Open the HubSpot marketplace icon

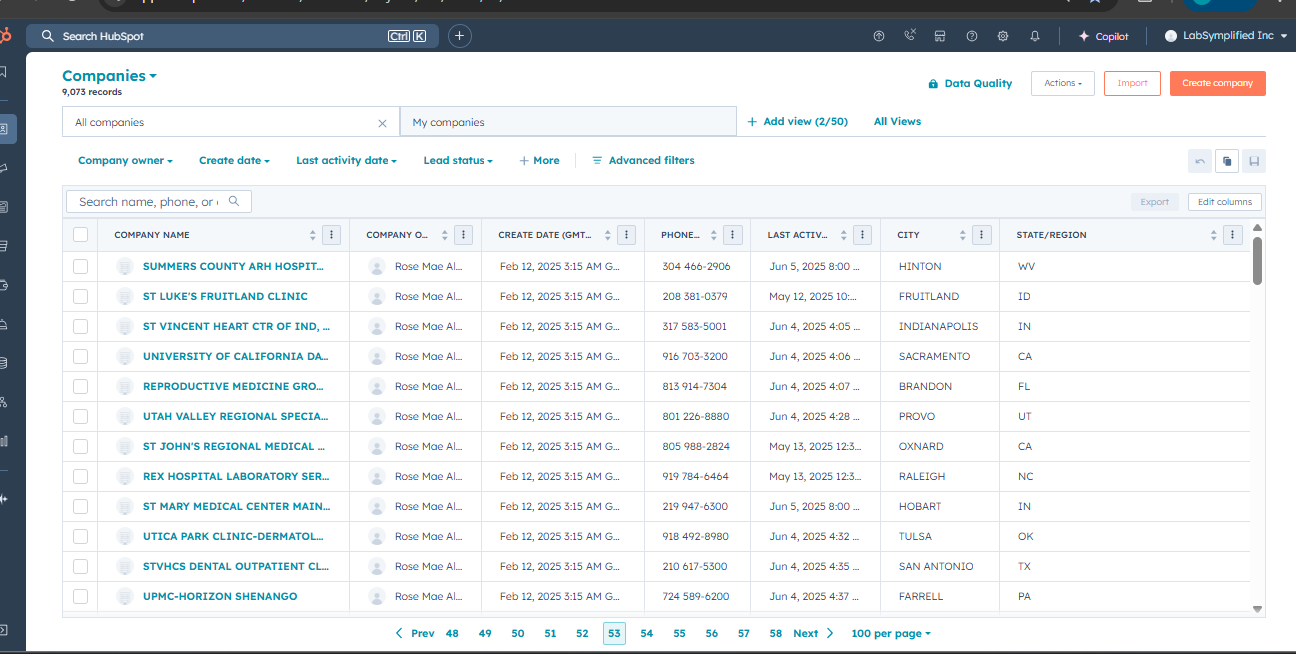coord(940,36)
